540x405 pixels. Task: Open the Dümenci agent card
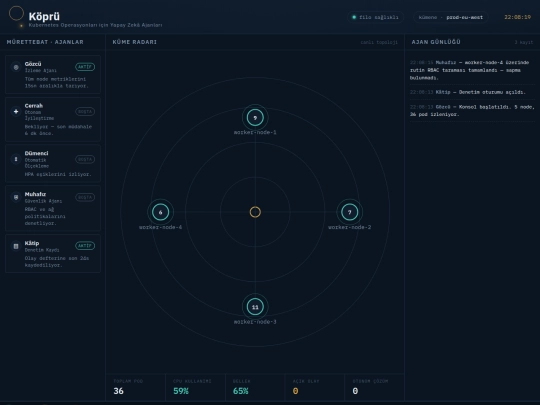point(53,163)
